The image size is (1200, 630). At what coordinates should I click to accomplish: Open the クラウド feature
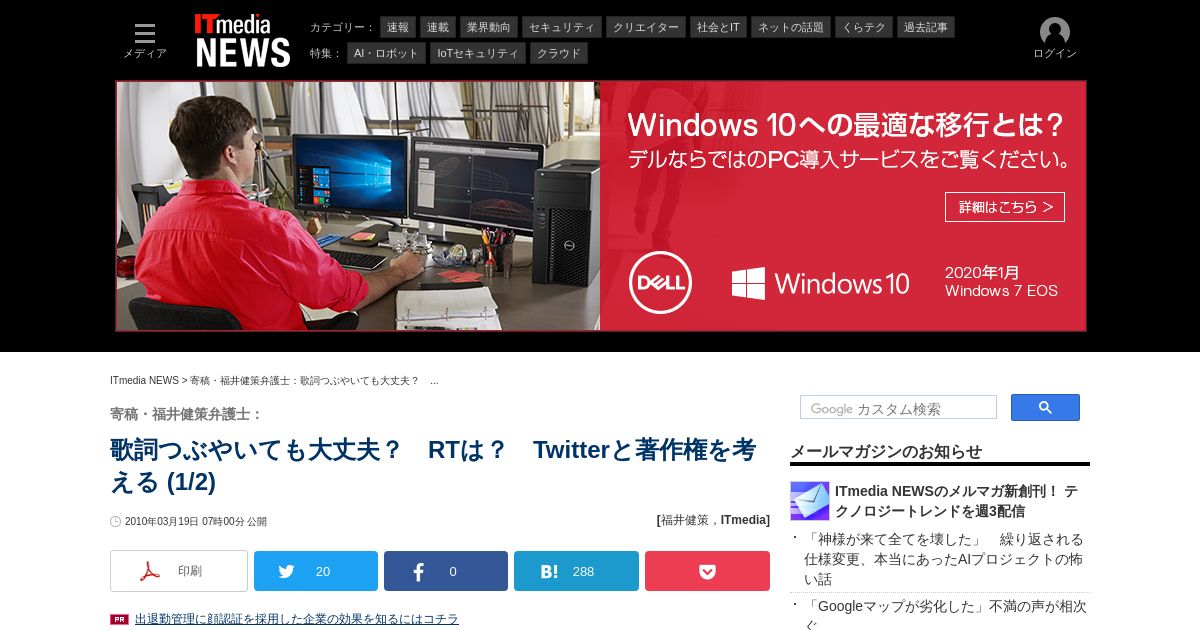pyautogui.click(x=559, y=53)
